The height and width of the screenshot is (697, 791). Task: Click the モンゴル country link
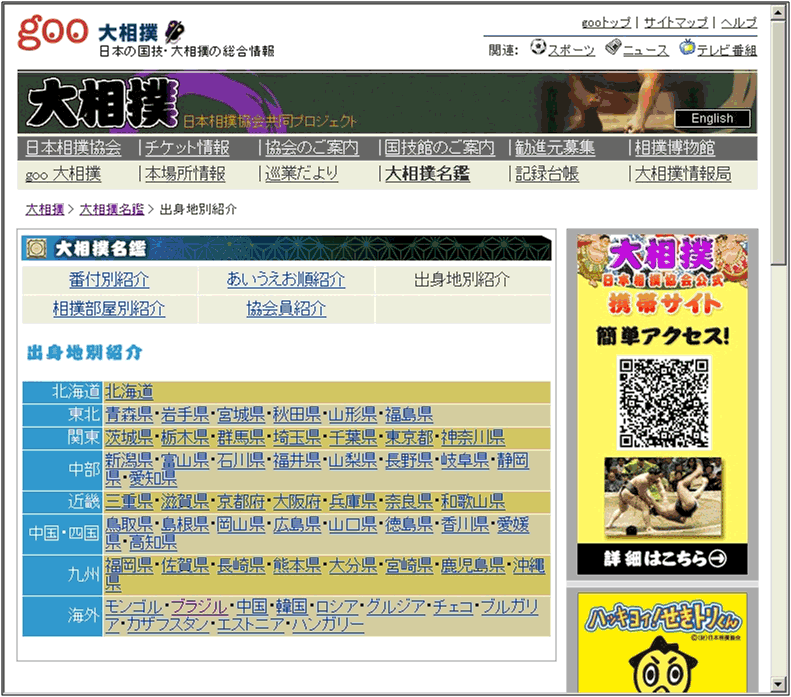(x=133, y=607)
